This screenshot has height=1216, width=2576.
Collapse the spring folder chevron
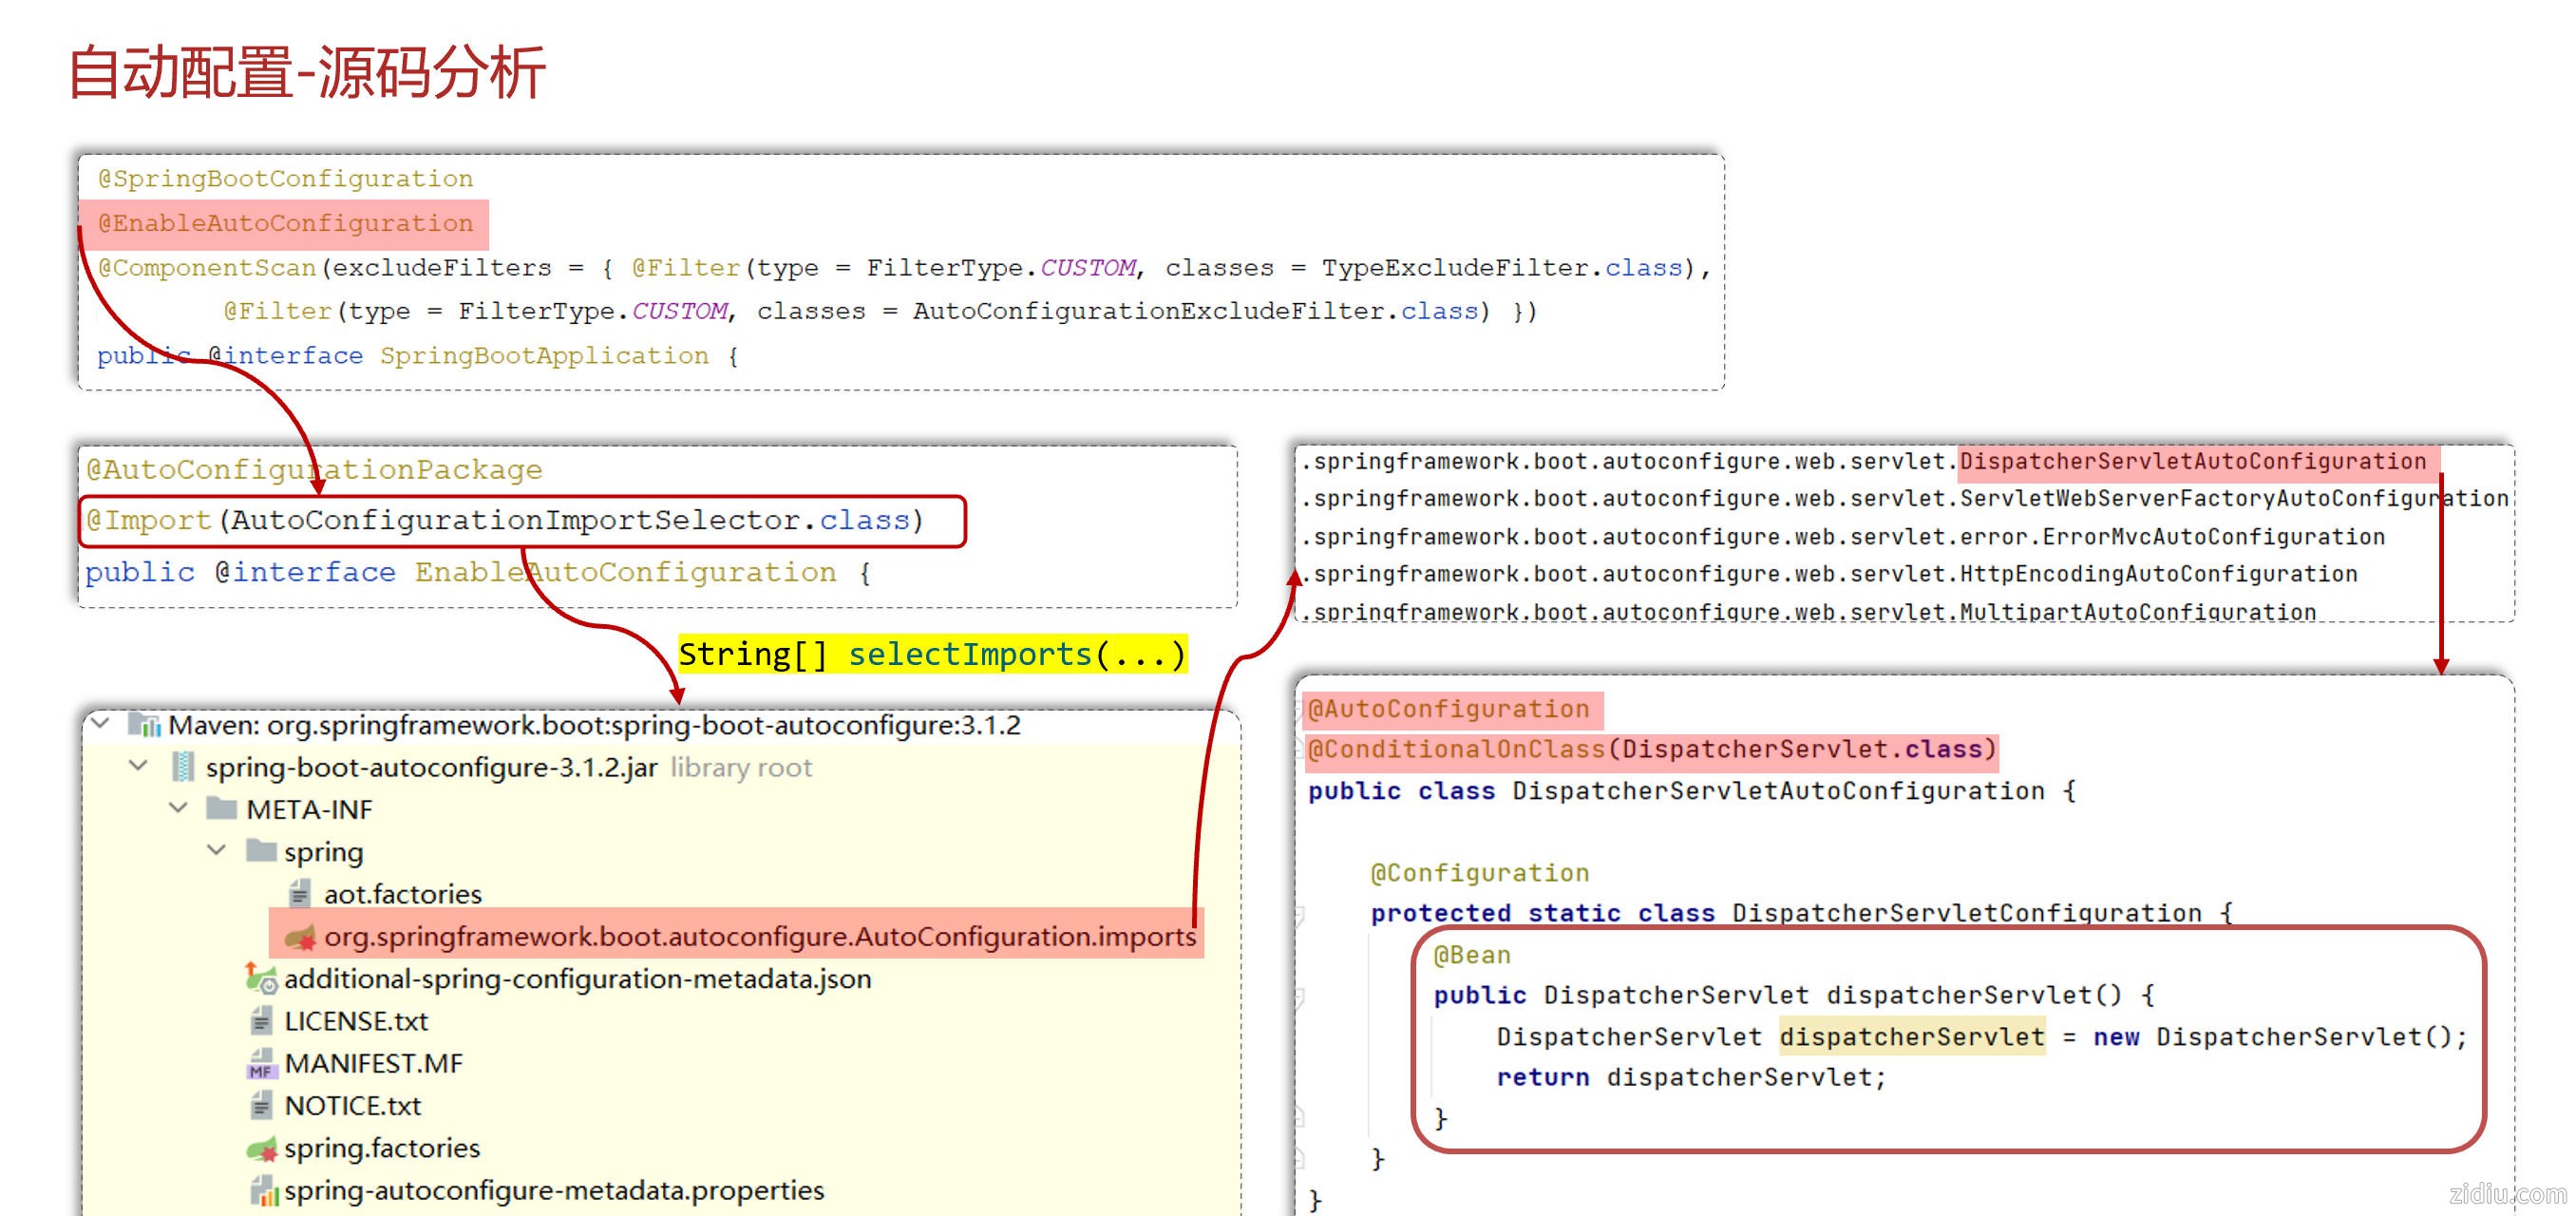(x=216, y=851)
